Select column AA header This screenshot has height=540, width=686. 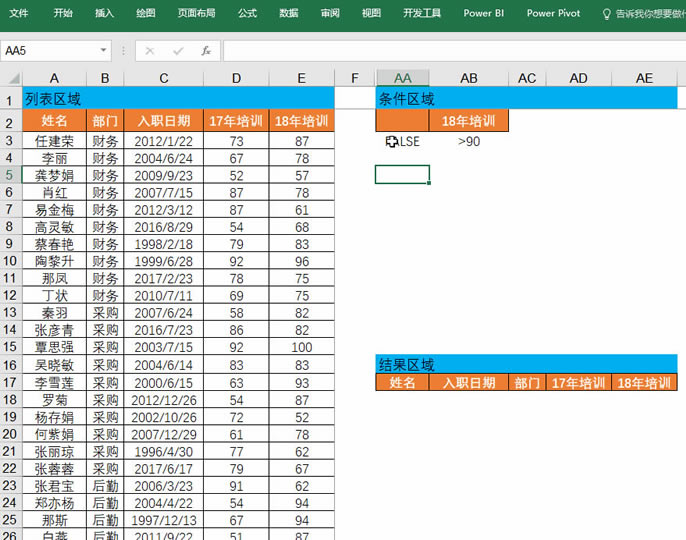click(402, 78)
